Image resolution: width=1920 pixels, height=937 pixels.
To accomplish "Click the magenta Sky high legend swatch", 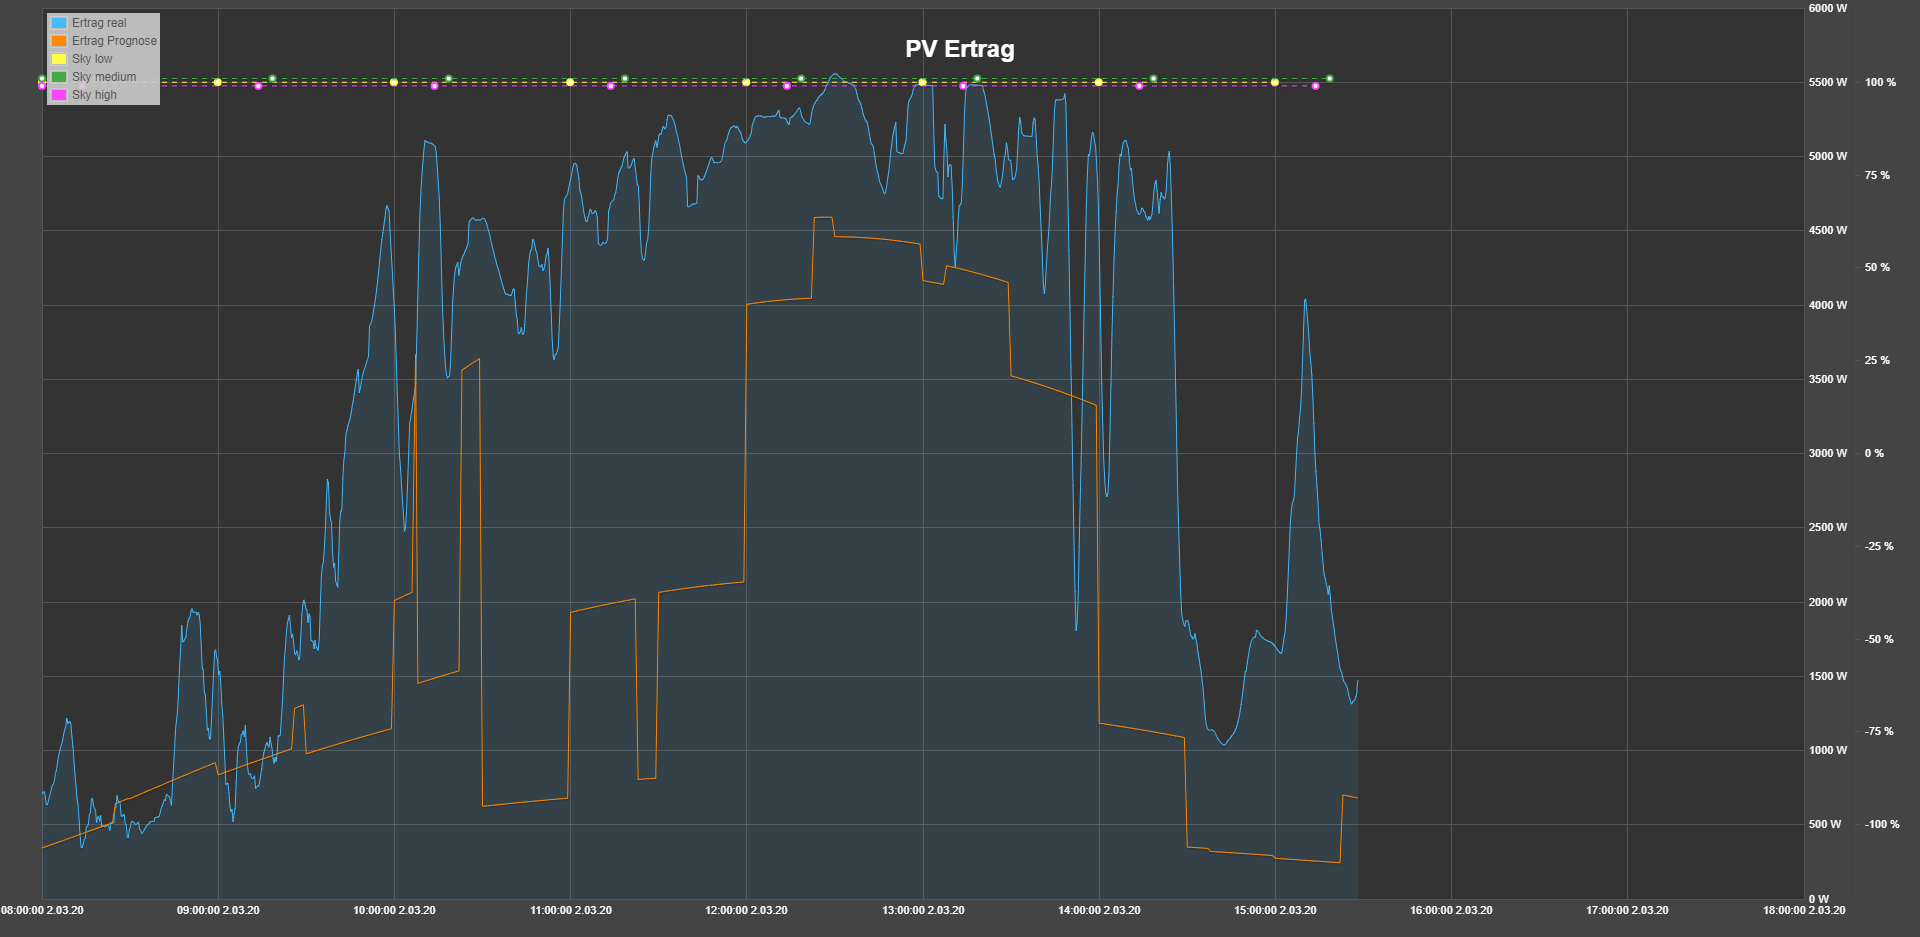I will (x=59, y=95).
